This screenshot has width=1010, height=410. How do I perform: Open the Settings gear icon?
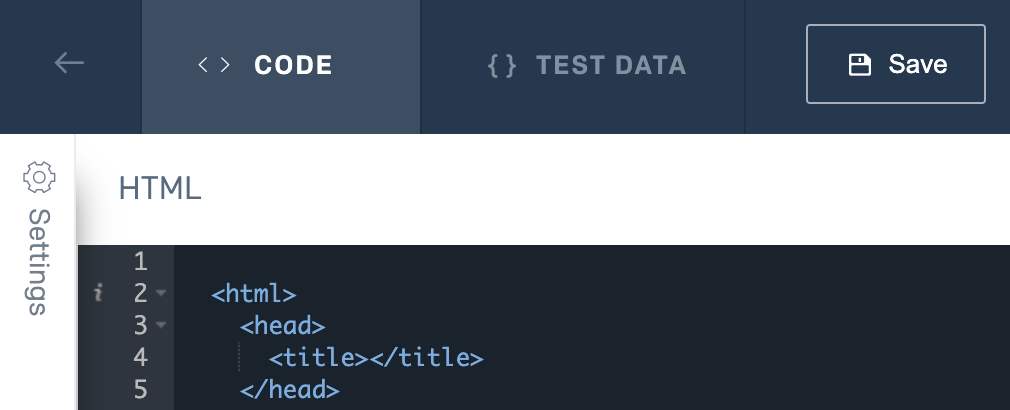coord(38,177)
